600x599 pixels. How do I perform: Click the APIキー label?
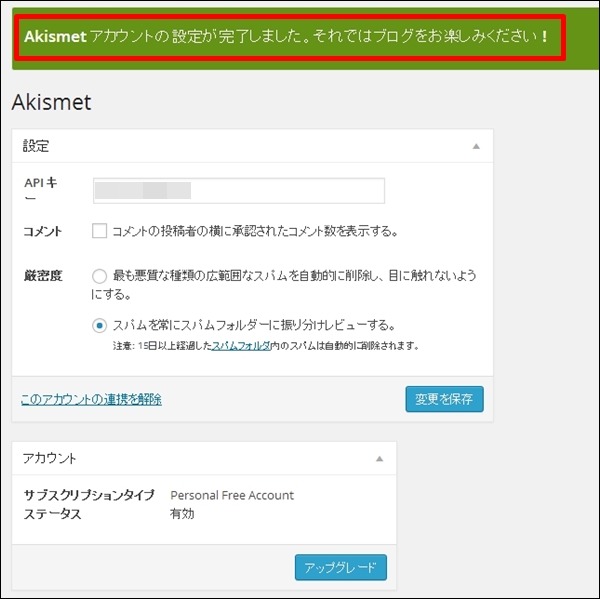point(41,189)
